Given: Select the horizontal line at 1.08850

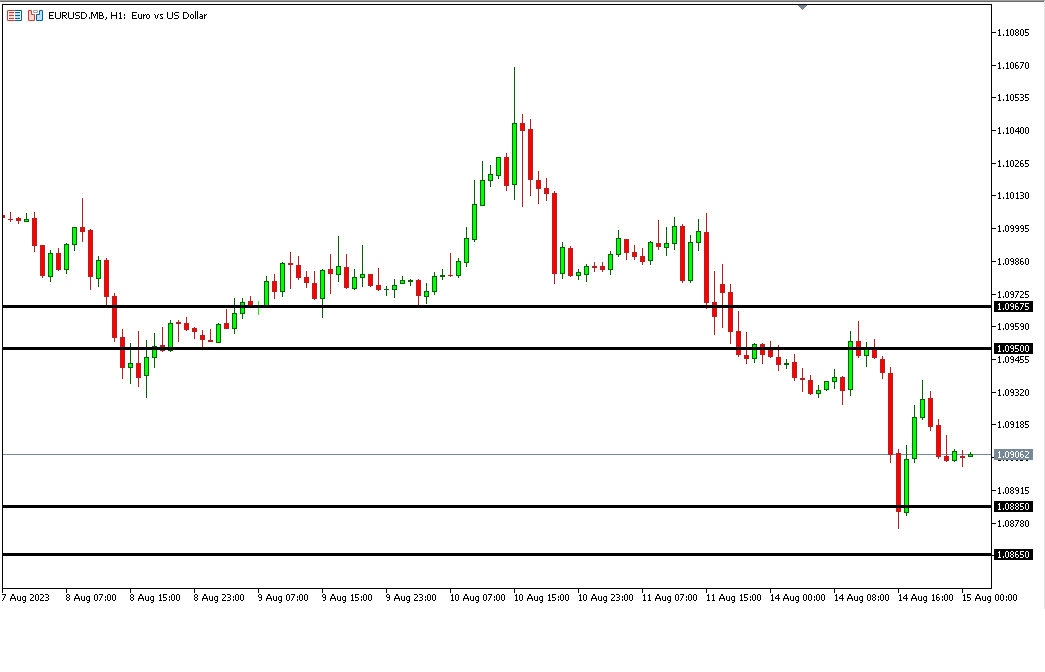Looking at the screenshot, I should pos(497,507).
